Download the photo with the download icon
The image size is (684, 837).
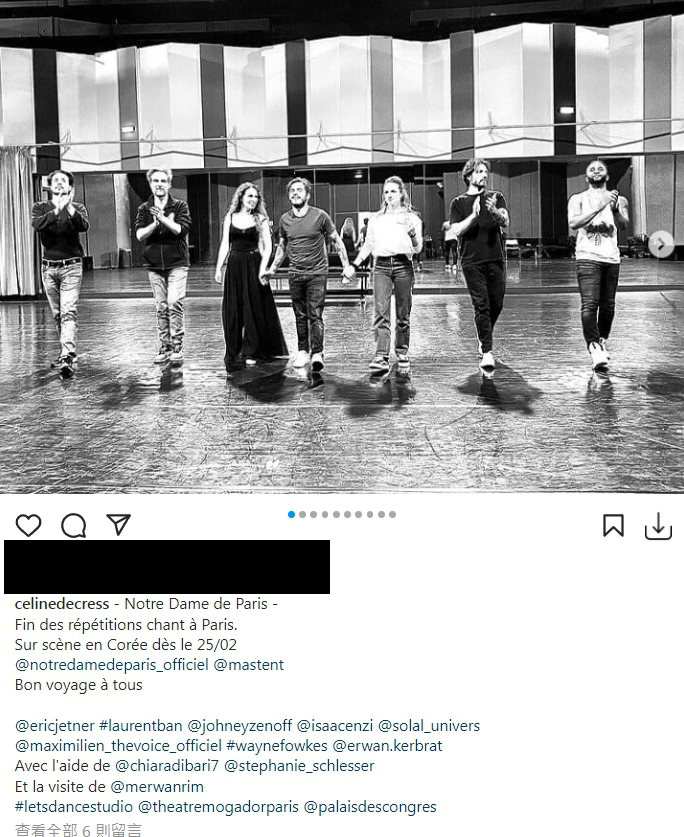click(x=658, y=526)
